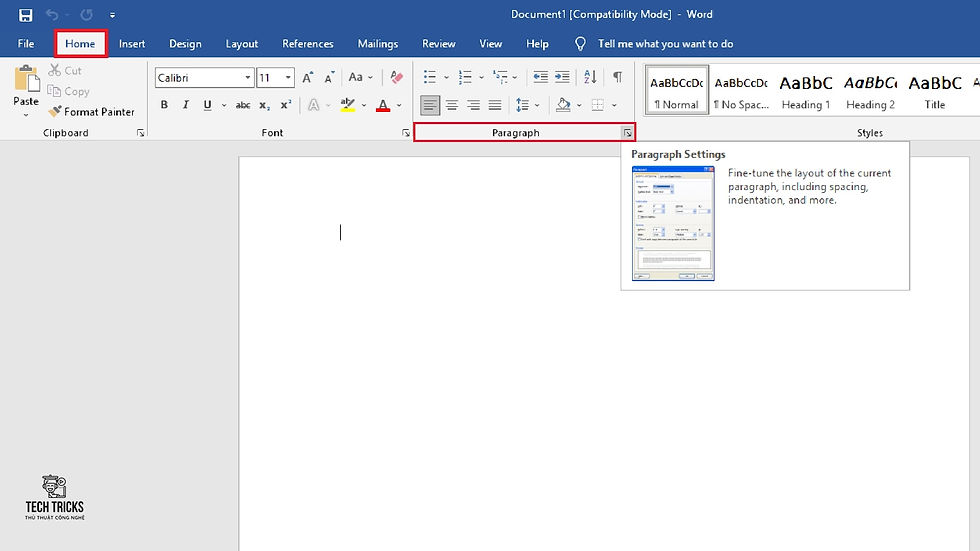Go to the Layout tab

[241, 44]
